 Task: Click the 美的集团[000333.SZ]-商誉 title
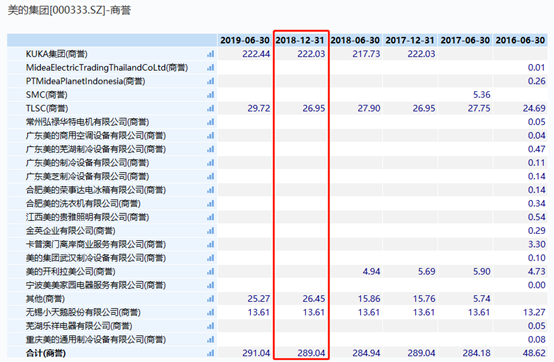point(69,10)
